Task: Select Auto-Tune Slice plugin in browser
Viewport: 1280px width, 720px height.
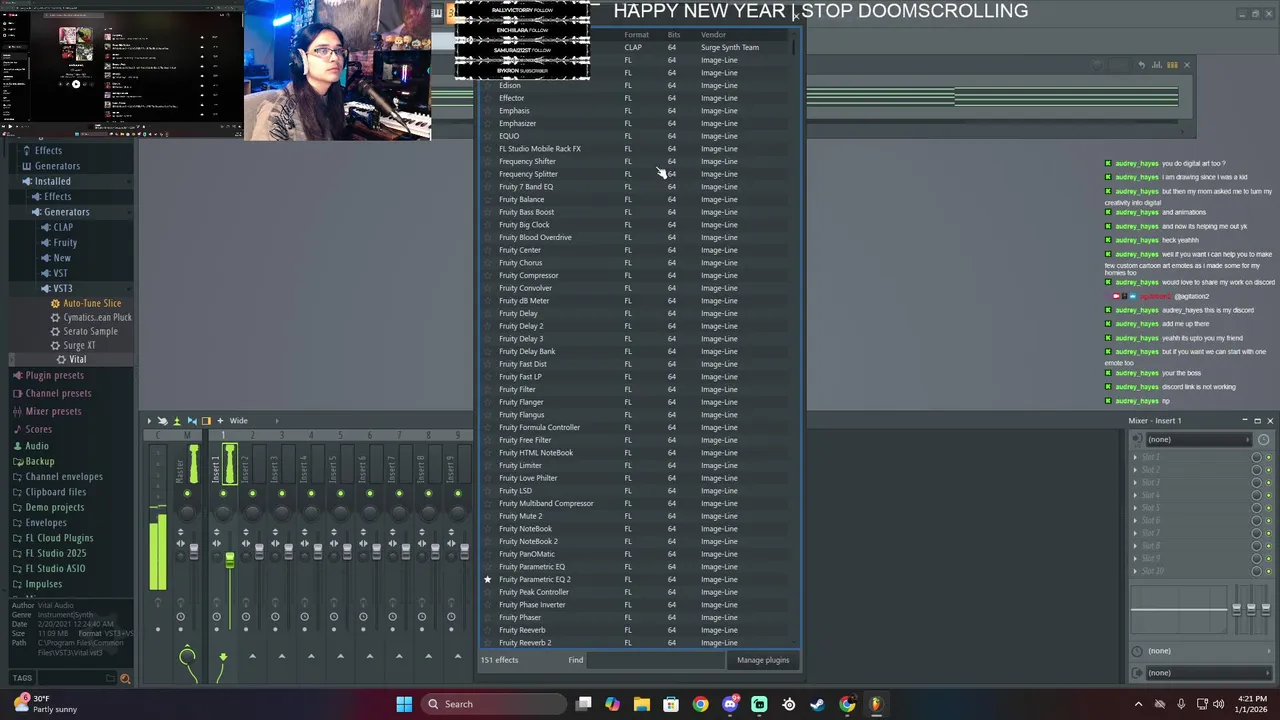Action: [92, 303]
